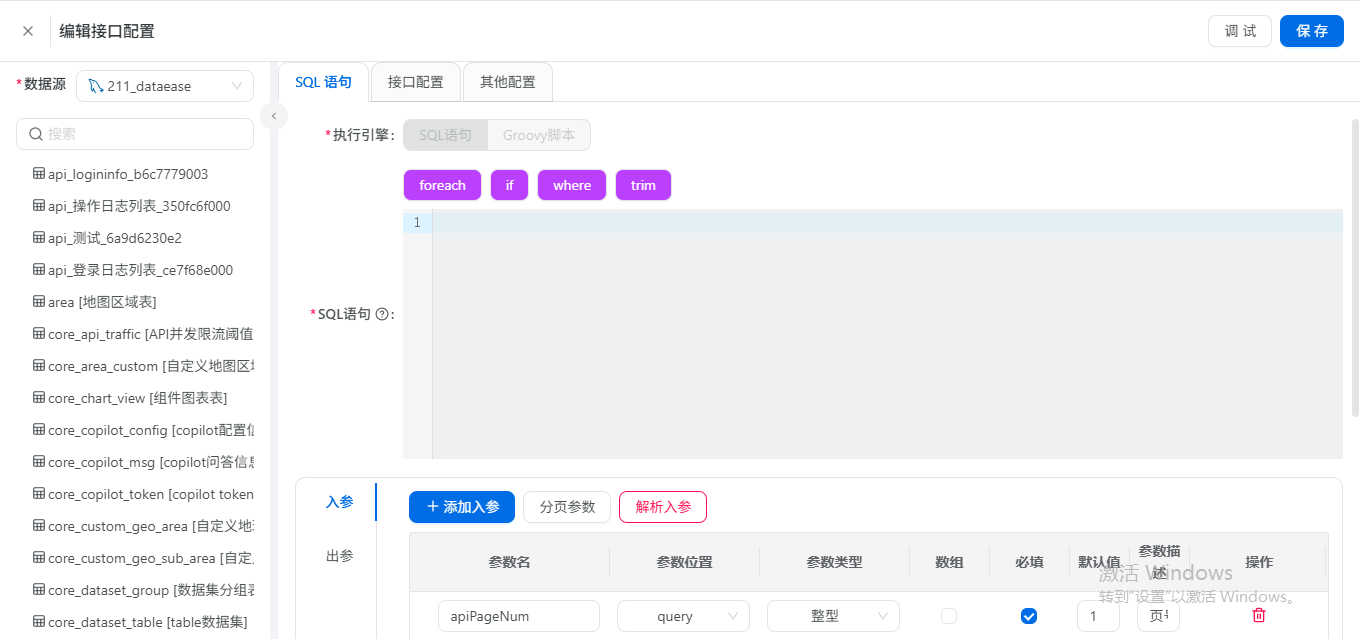Toggle array checkbox for apiPageNum

pyautogui.click(x=949, y=616)
